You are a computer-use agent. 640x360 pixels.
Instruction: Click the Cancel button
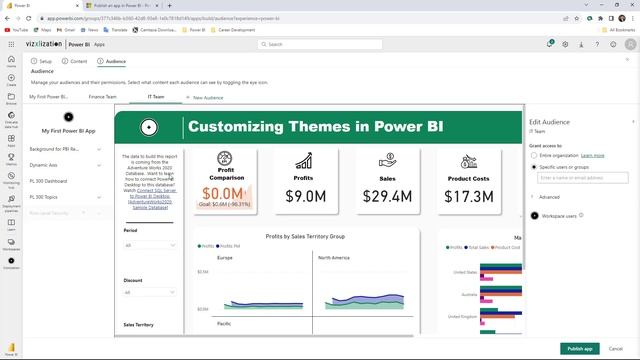tap(616, 349)
